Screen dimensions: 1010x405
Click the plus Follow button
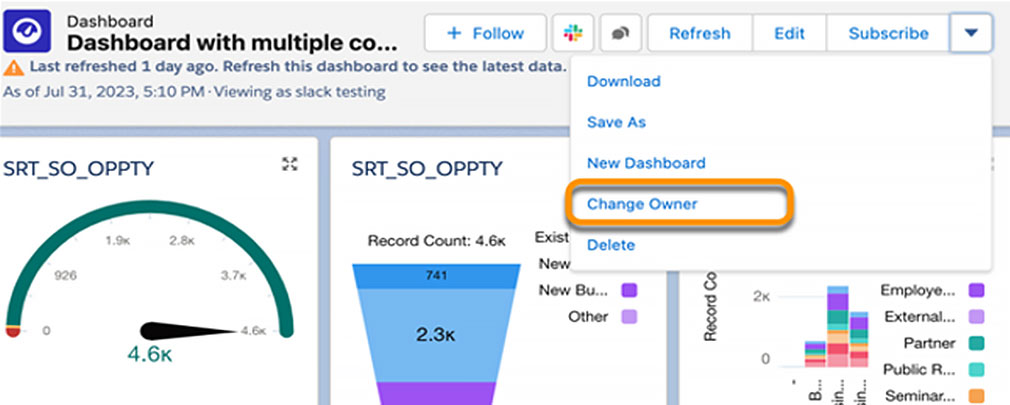(x=485, y=33)
